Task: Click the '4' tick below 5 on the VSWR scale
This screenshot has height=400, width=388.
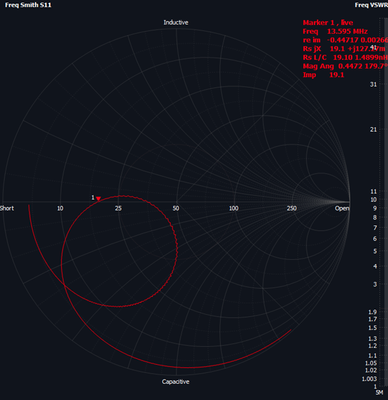Action: click(375, 266)
